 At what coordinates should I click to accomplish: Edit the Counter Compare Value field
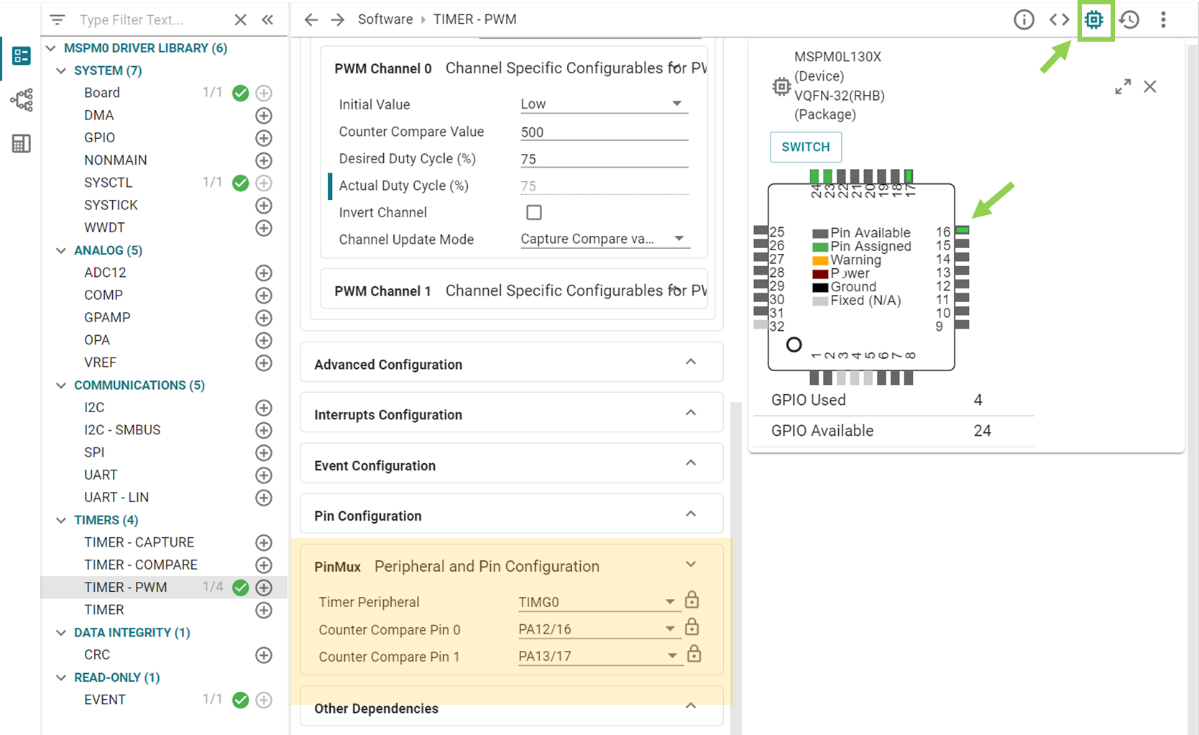(603, 132)
